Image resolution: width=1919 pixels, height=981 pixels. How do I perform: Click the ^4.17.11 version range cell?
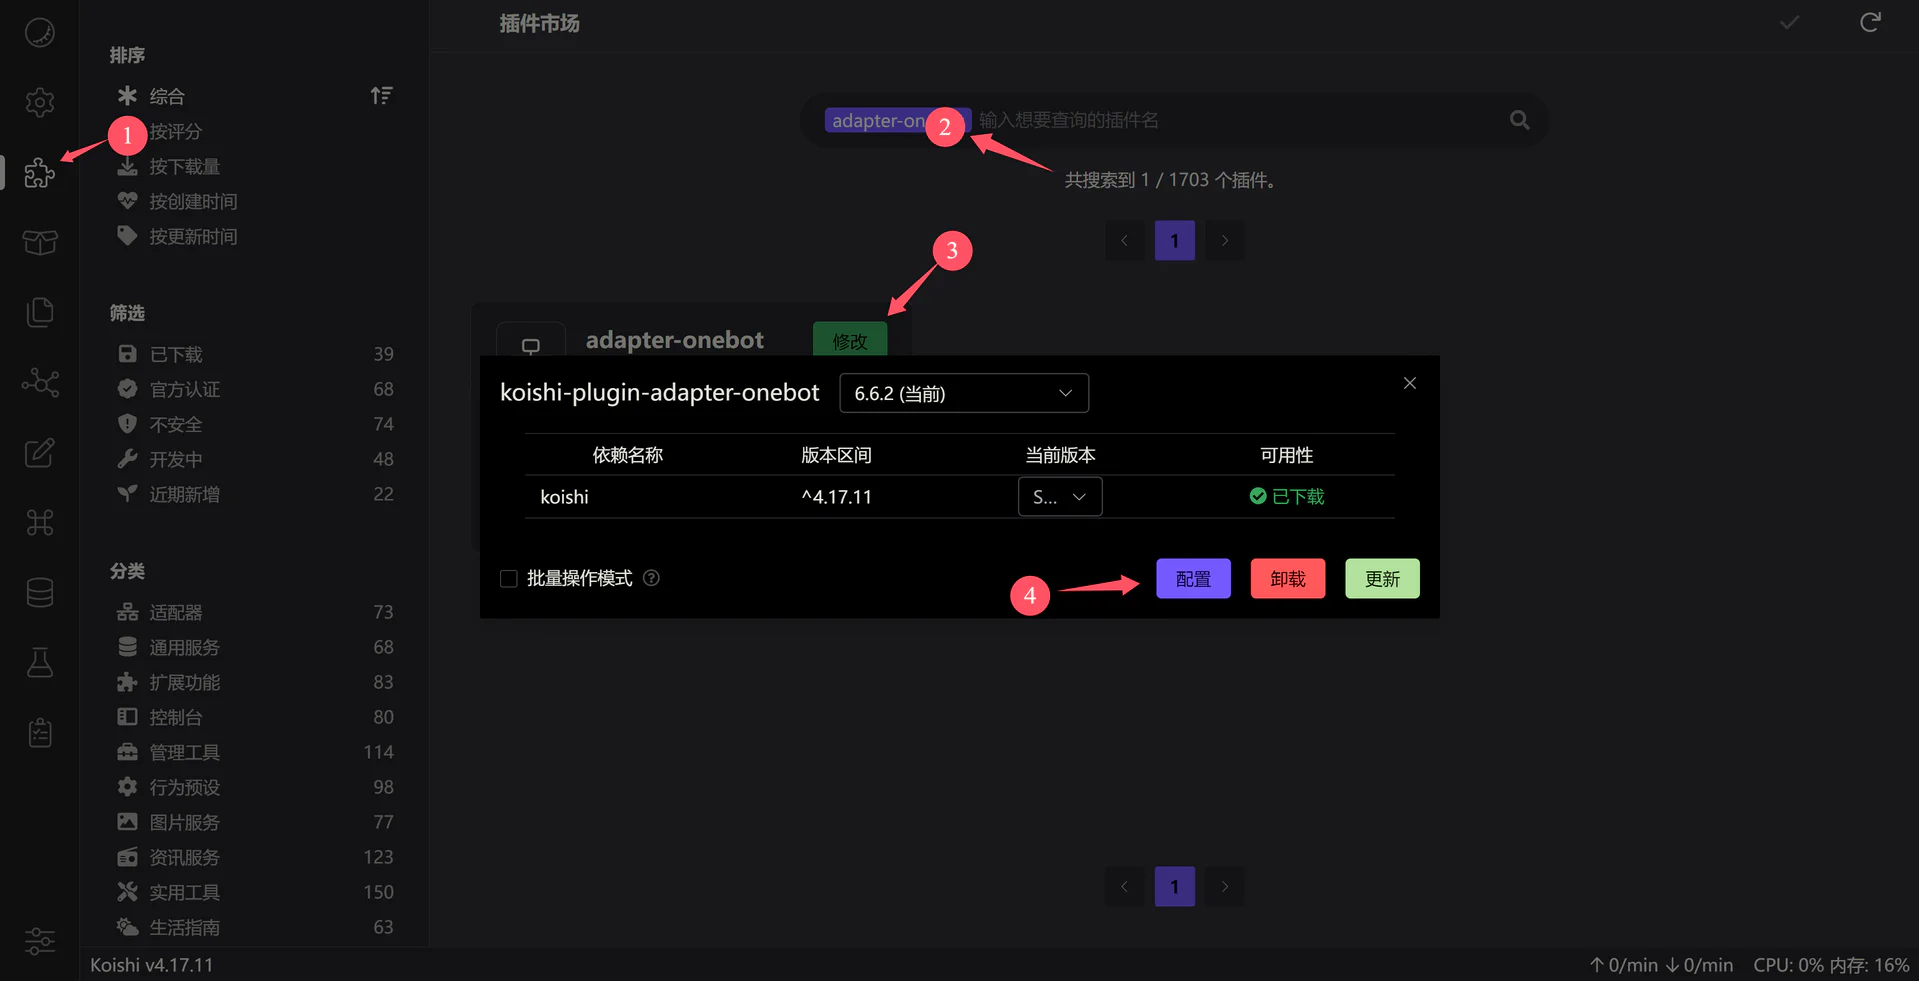tap(836, 497)
